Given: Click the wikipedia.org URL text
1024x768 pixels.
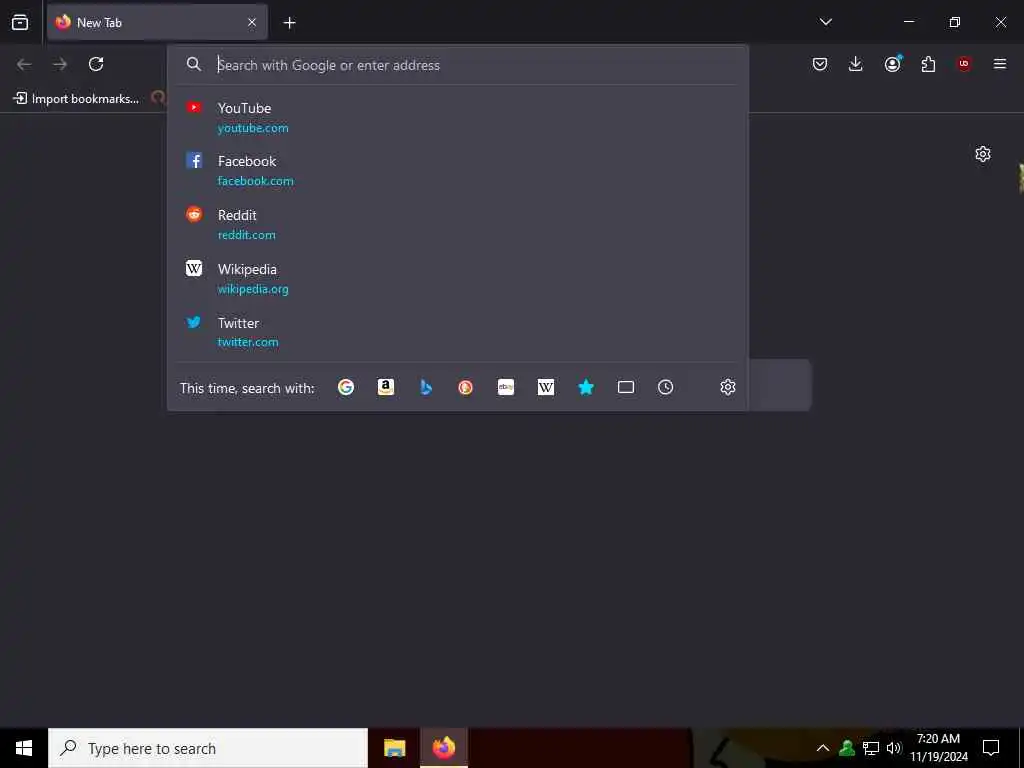Looking at the screenshot, I should pyautogui.click(x=253, y=289).
